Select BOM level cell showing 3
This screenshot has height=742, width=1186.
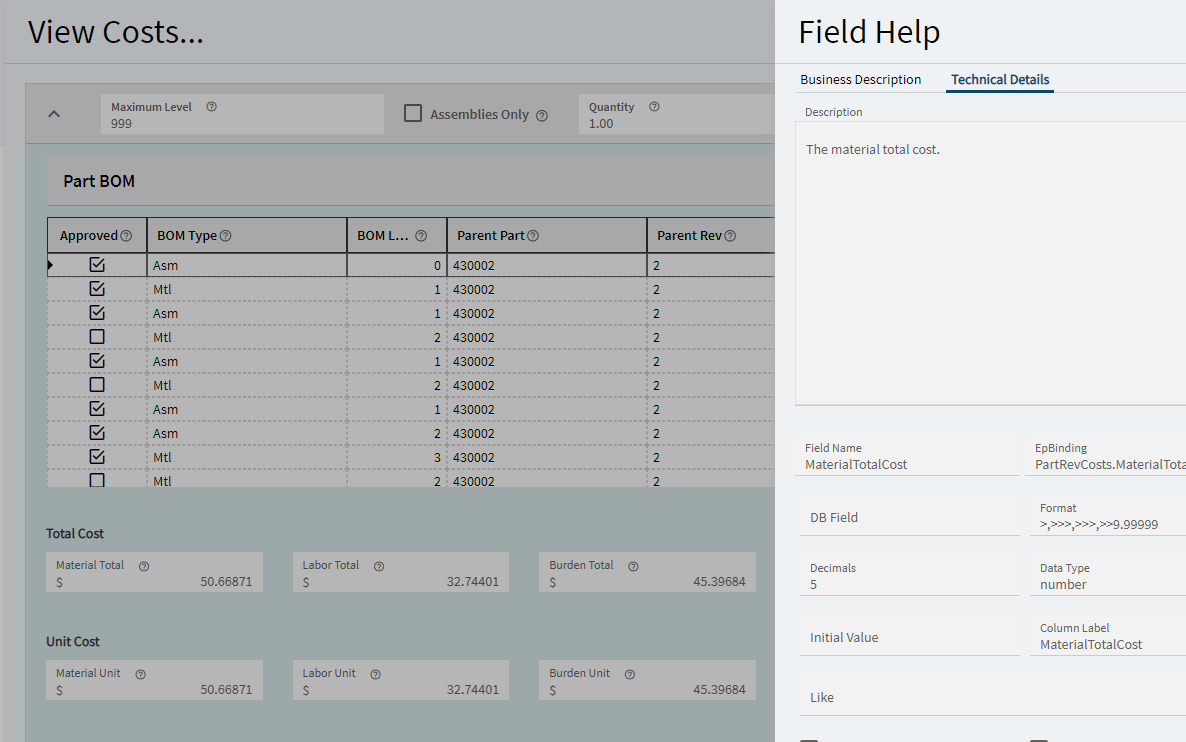coord(397,458)
